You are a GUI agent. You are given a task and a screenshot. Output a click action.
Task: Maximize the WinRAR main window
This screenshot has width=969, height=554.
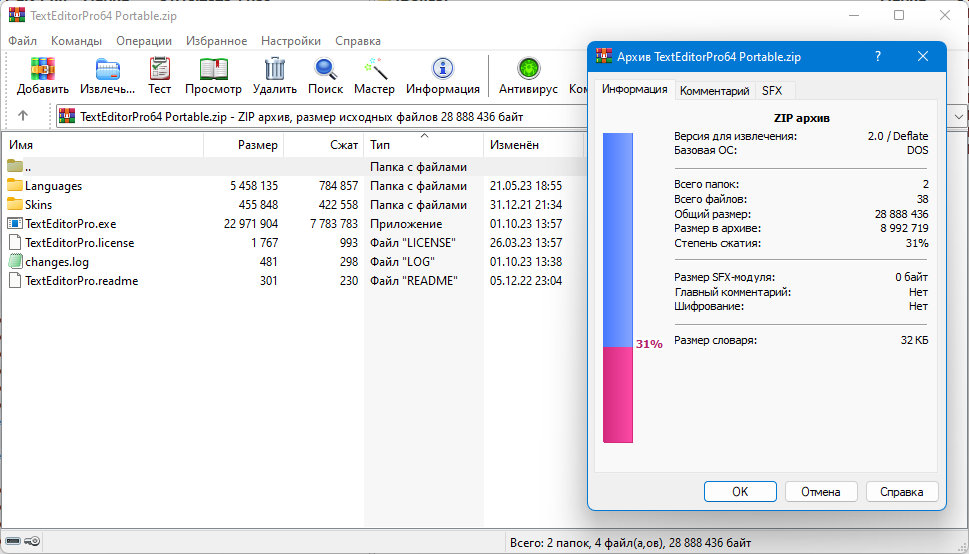click(899, 15)
